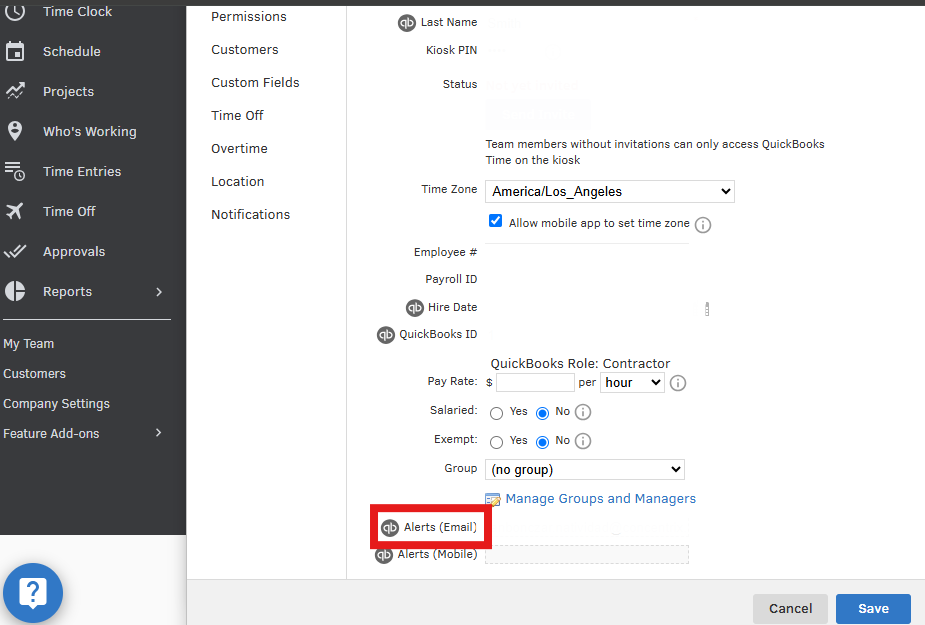925x625 pixels.
Task: Go to Schedule in sidebar
Action: click(71, 51)
